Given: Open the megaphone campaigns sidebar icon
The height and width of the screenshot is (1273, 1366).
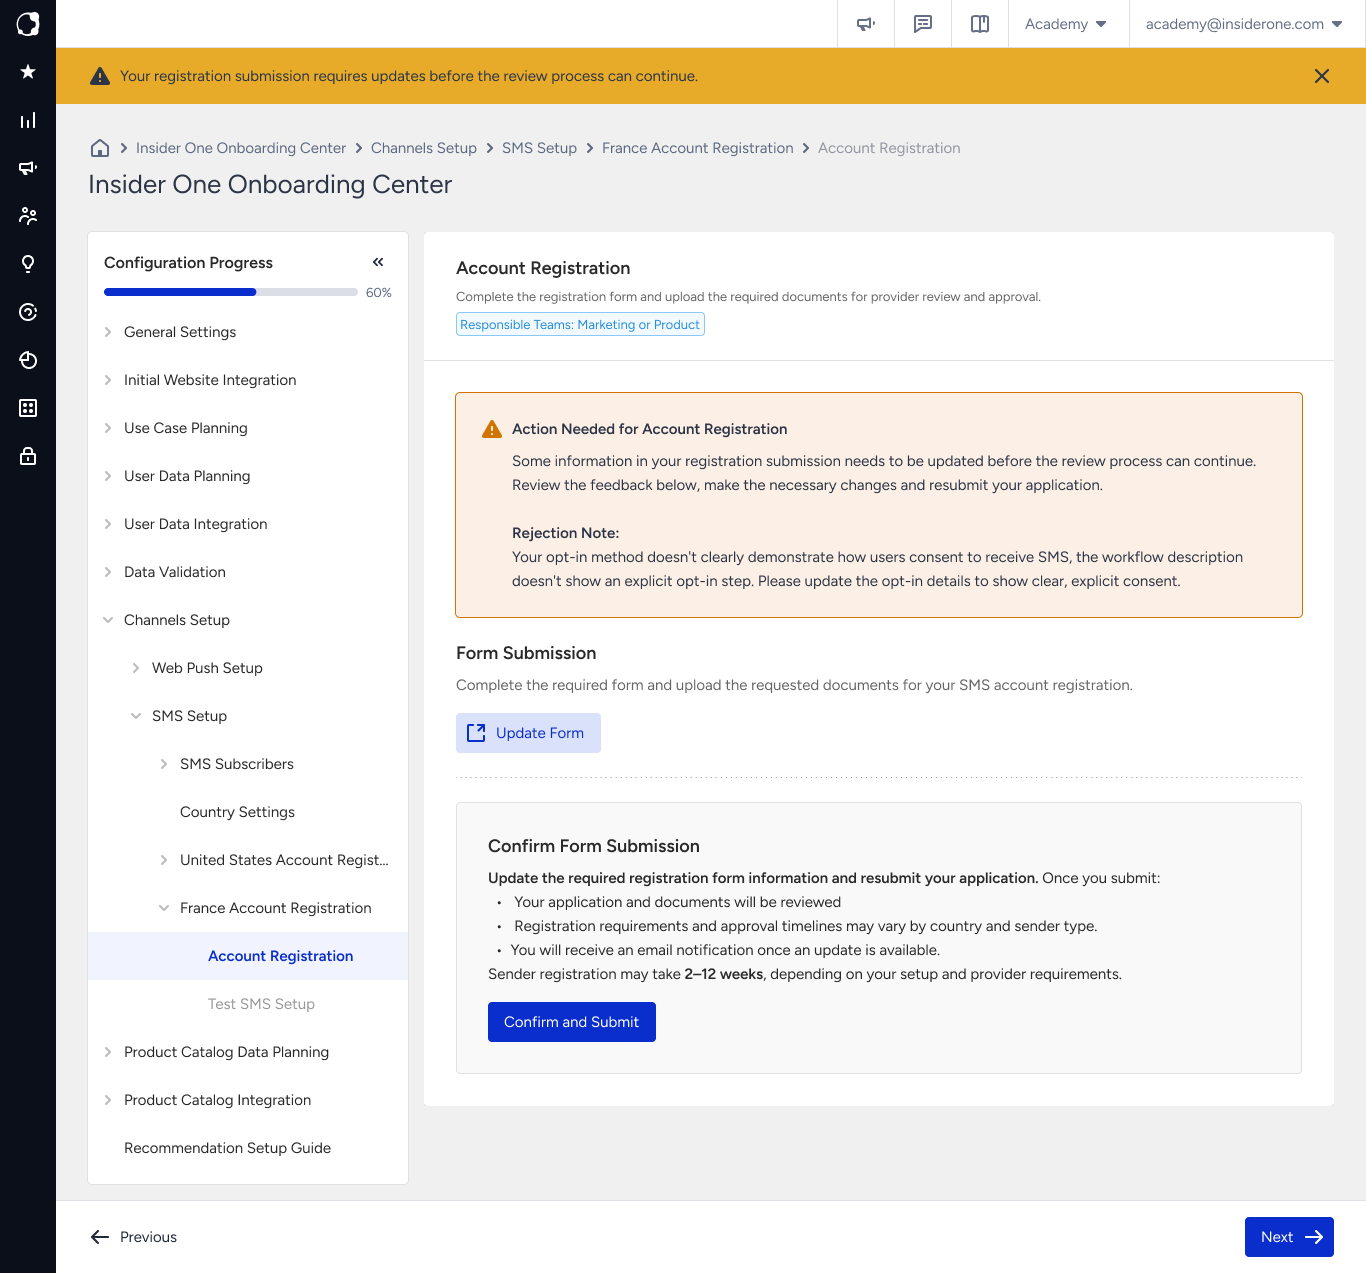Looking at the screenshot, I should [x=28, y=168].
